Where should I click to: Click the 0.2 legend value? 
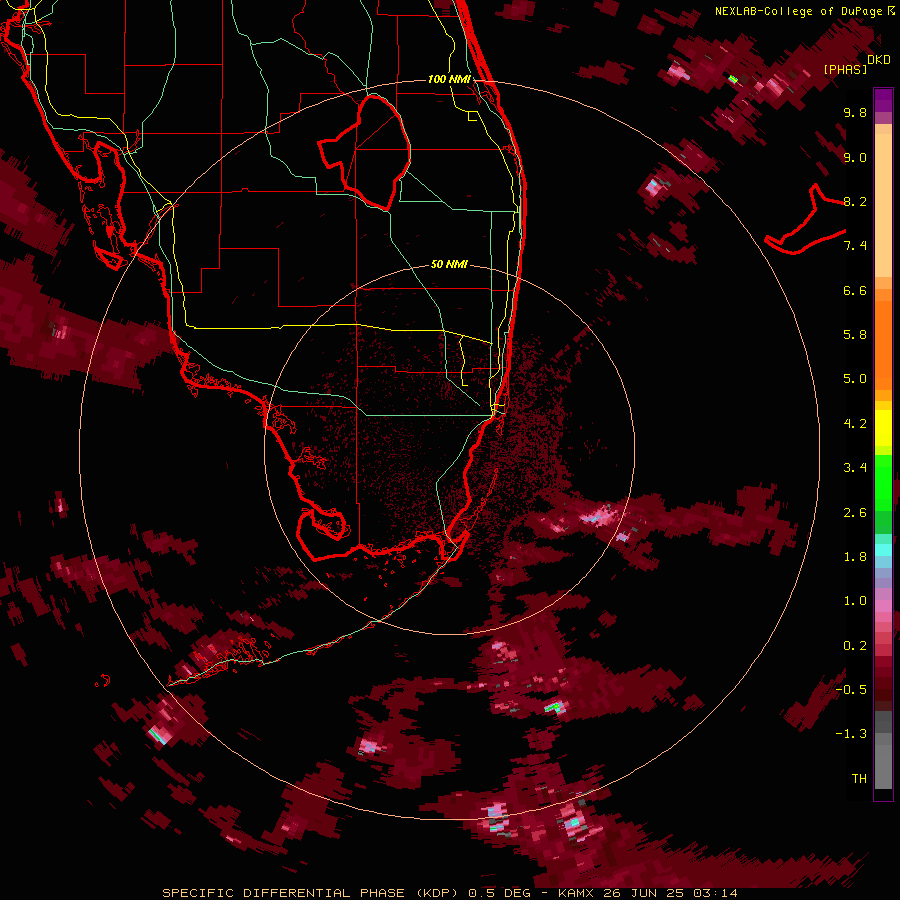pos(855,646)
